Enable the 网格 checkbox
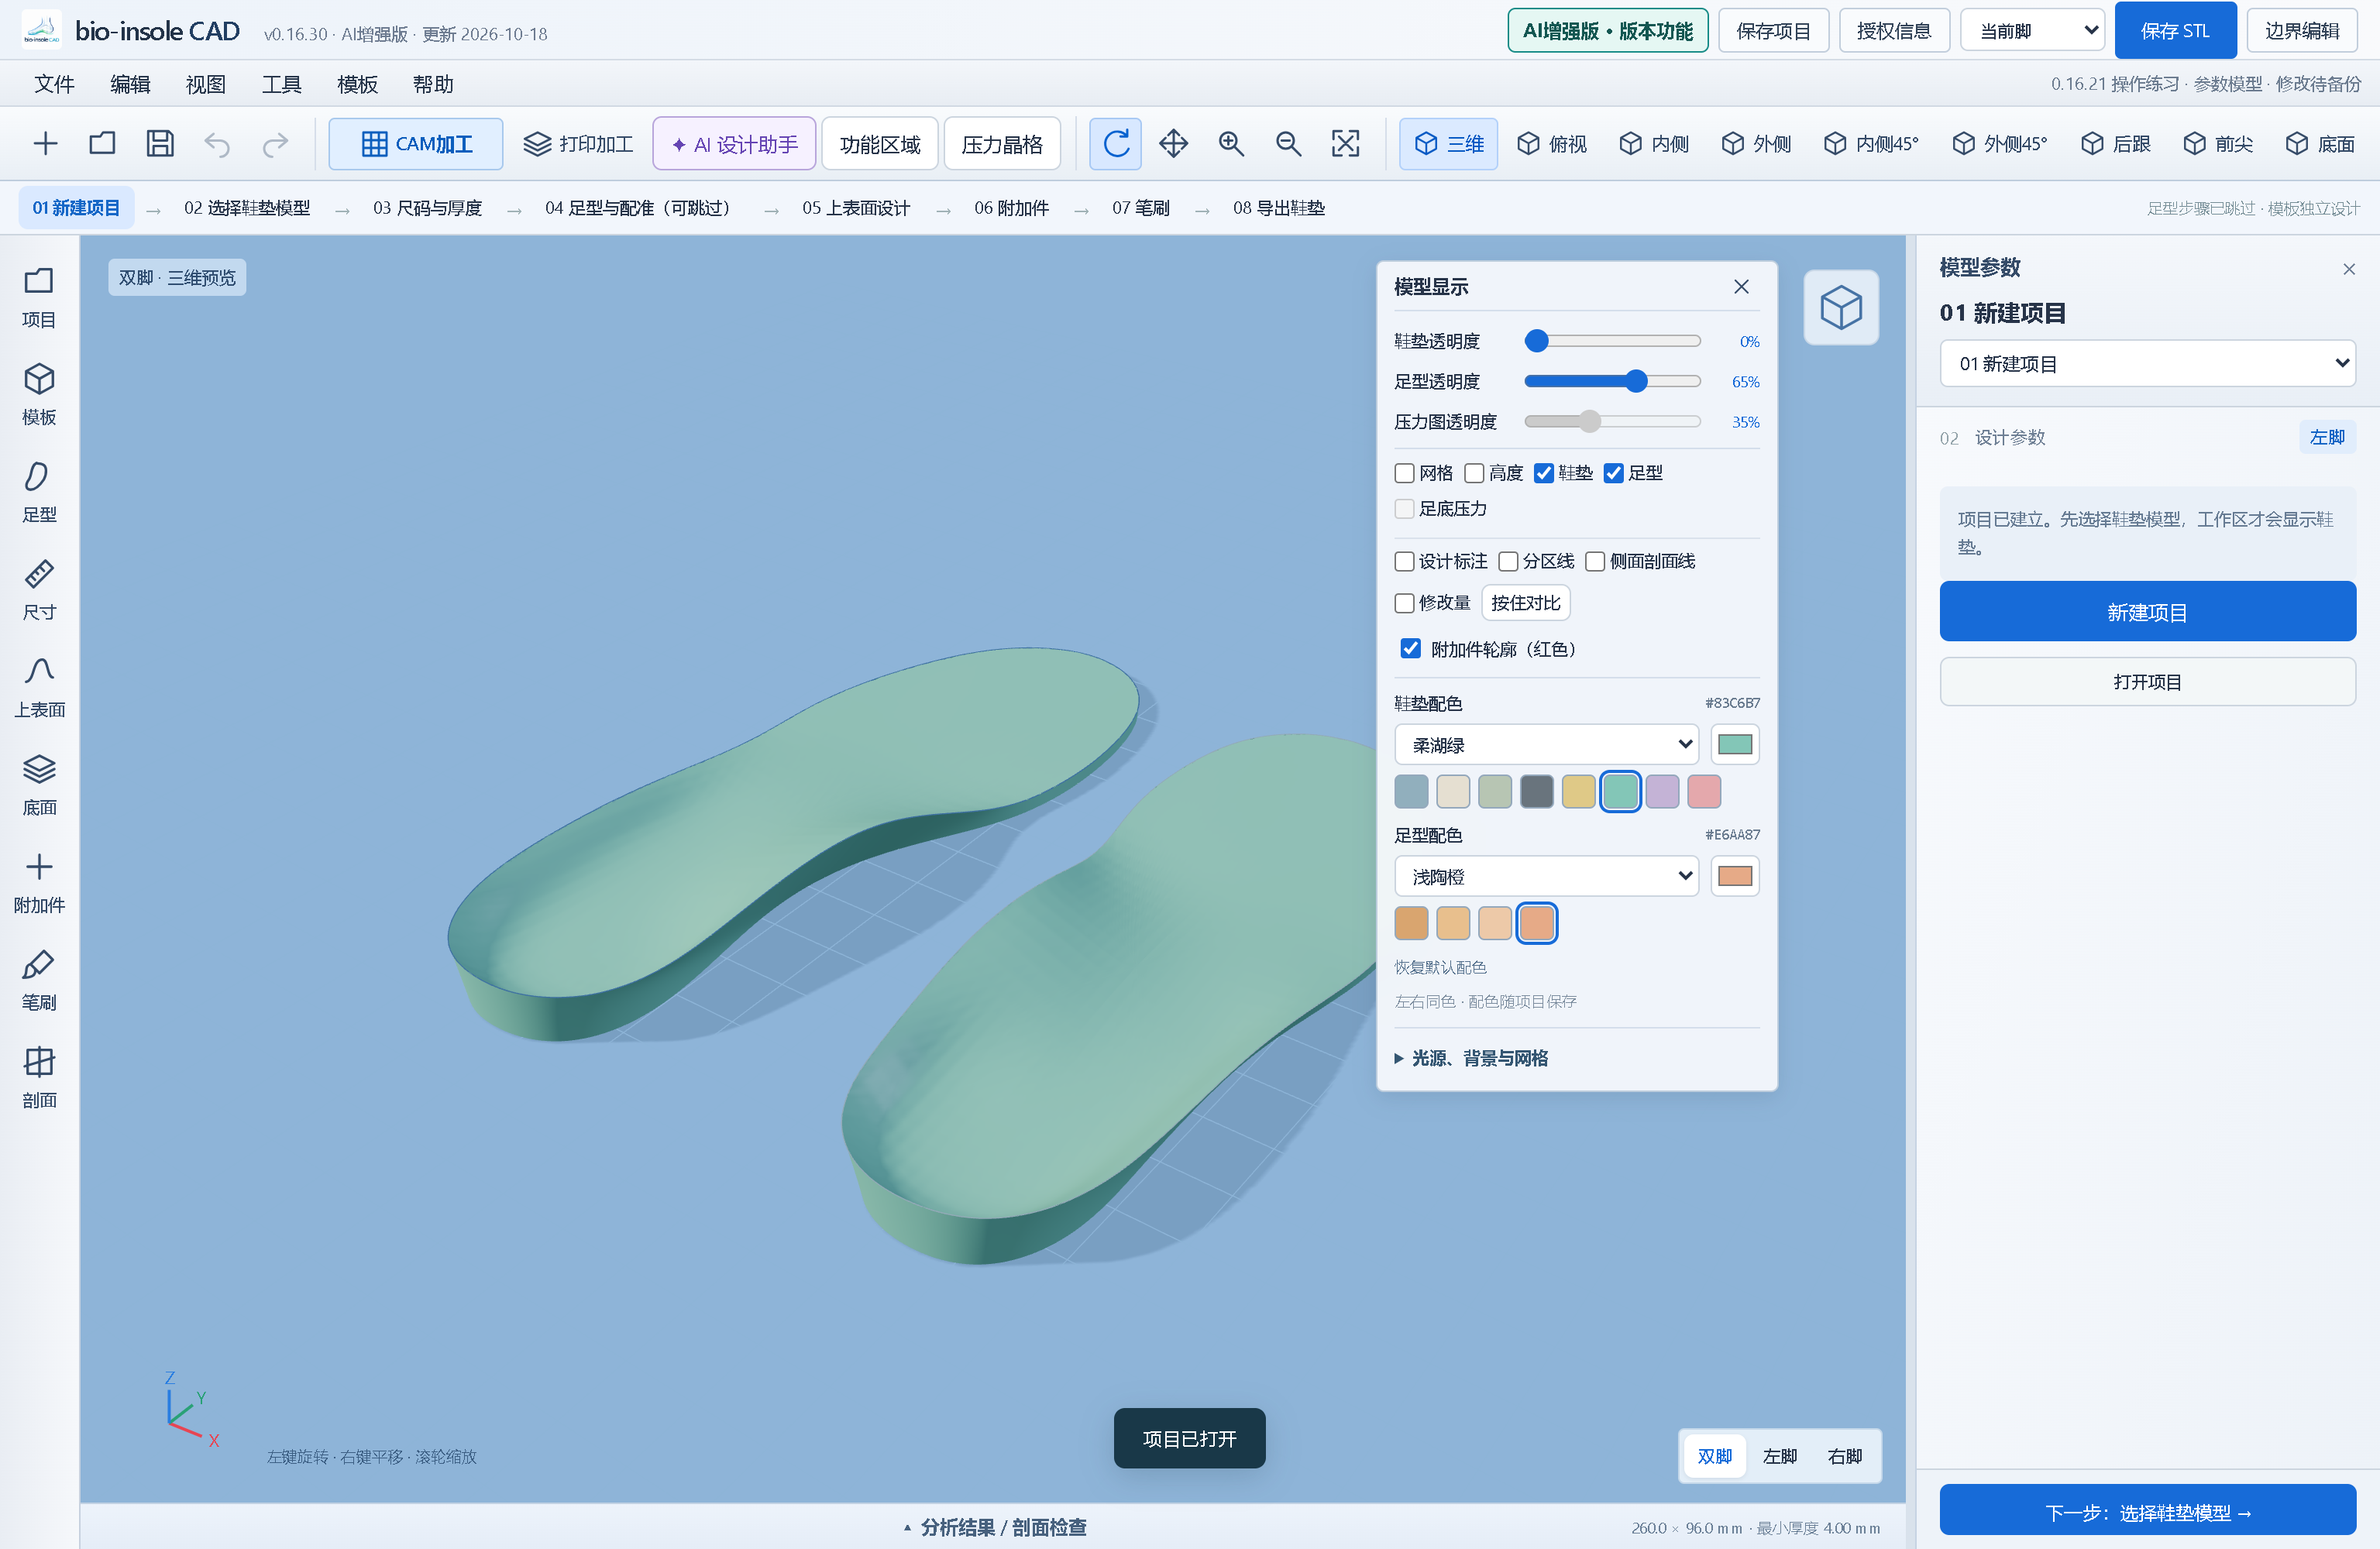The height and width of the screenshot is (1549, 2380). click(x=1404, y=473)
